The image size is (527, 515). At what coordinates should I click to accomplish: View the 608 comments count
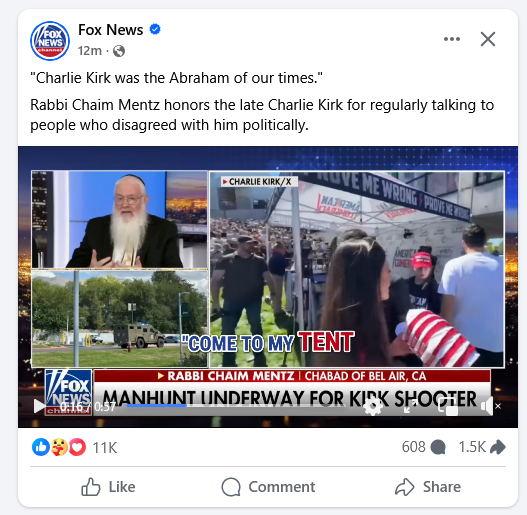[423, 447]
